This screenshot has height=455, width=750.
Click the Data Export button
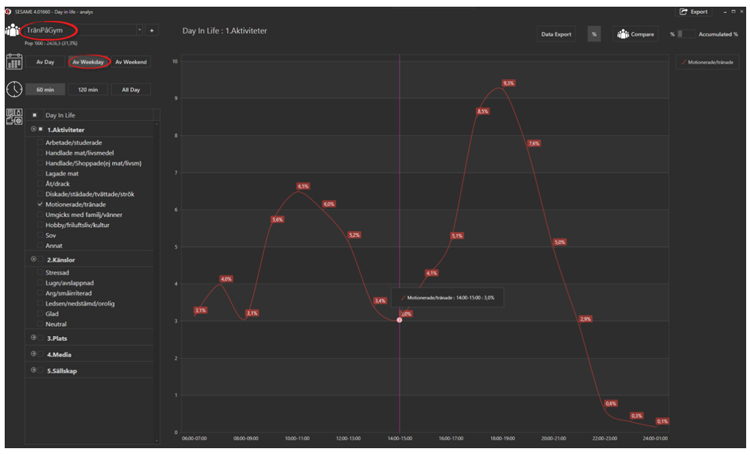557,34
